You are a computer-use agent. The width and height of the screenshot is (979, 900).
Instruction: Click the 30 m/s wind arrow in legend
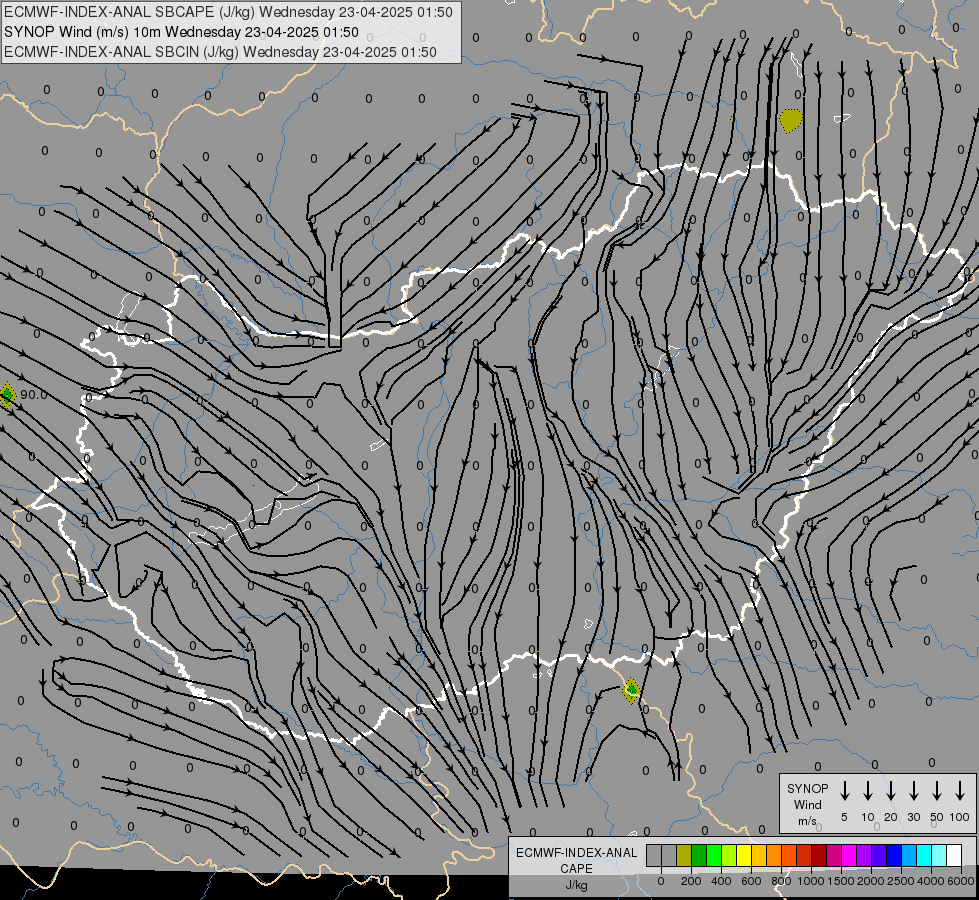click(x=913, y=791)
